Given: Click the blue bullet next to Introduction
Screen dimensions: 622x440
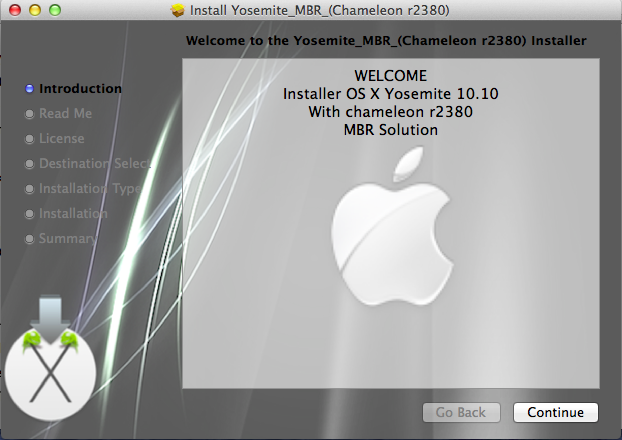Looking at the screenshot, I should pyautogui.click(x=29, y=89).
